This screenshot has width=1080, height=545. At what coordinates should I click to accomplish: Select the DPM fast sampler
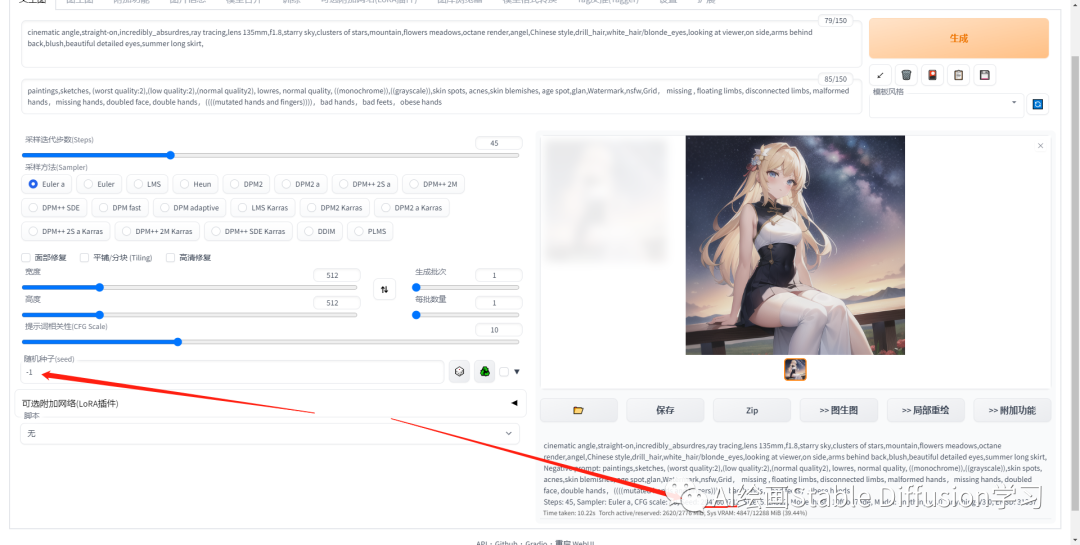(120, 207)
